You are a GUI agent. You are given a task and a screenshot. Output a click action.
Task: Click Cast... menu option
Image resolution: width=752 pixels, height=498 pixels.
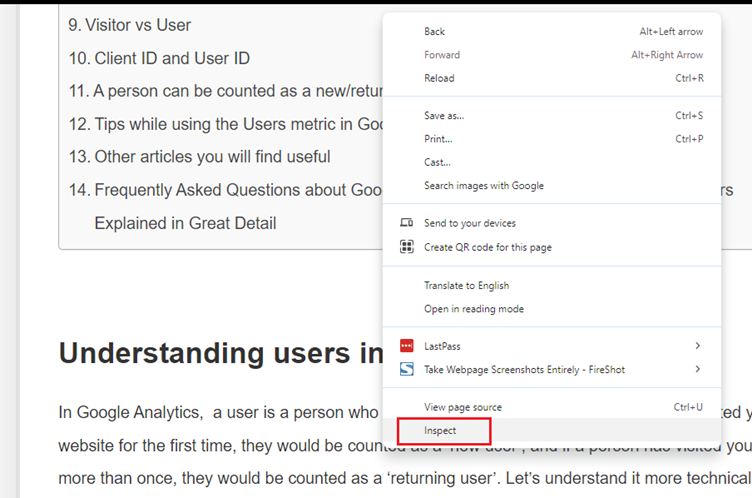[437, 162]
